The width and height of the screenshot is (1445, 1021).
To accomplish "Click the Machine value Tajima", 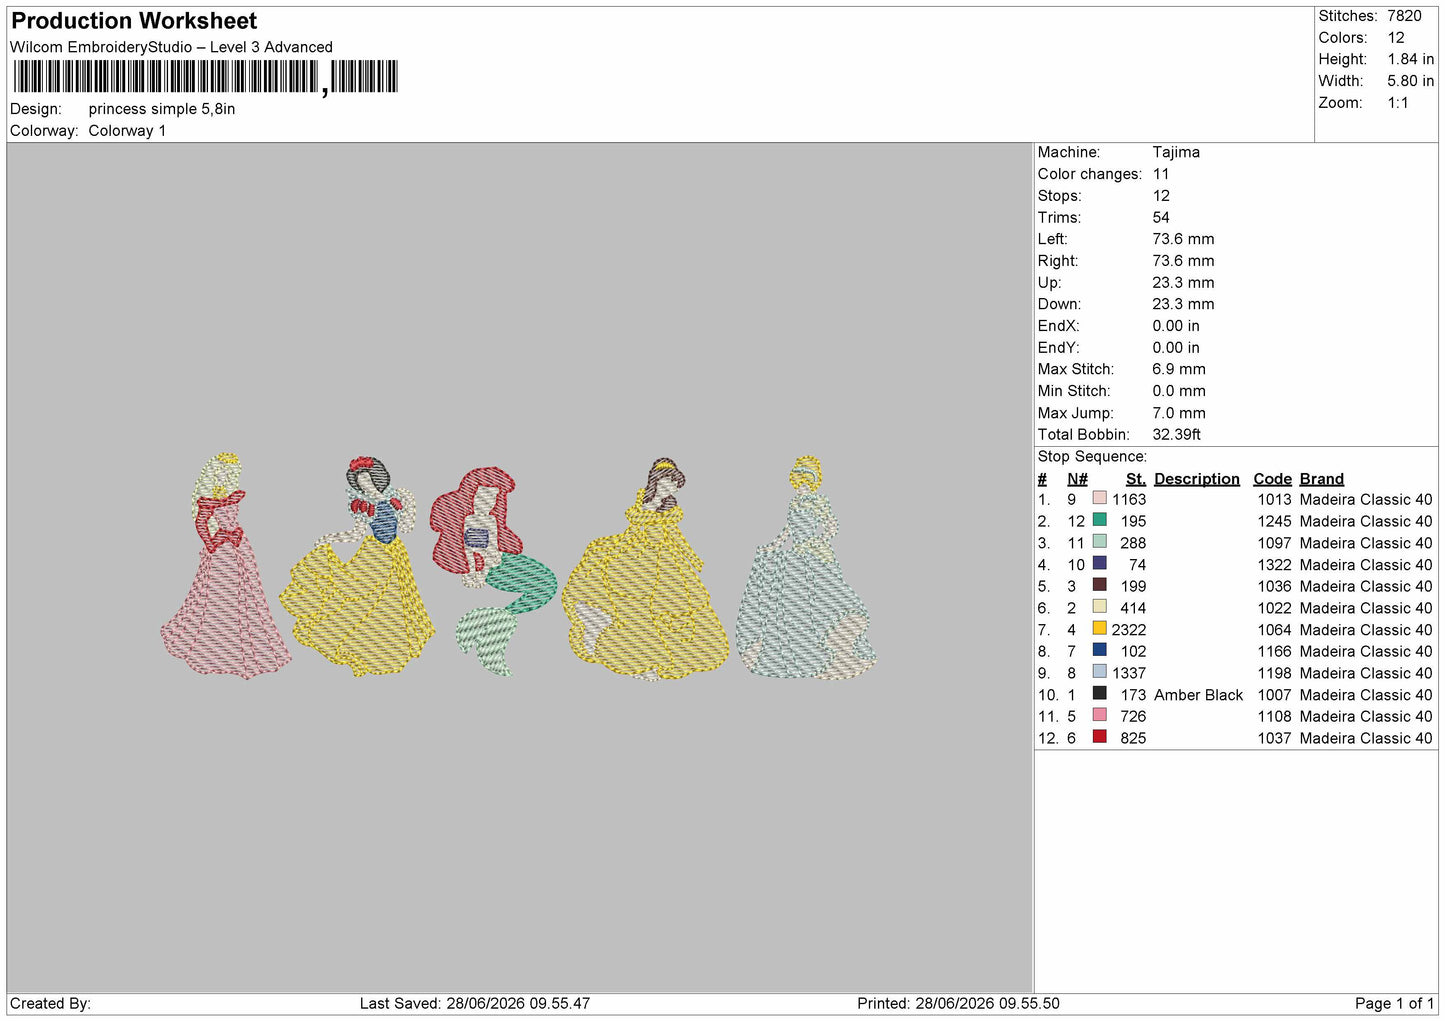I will click(1176, 152).
